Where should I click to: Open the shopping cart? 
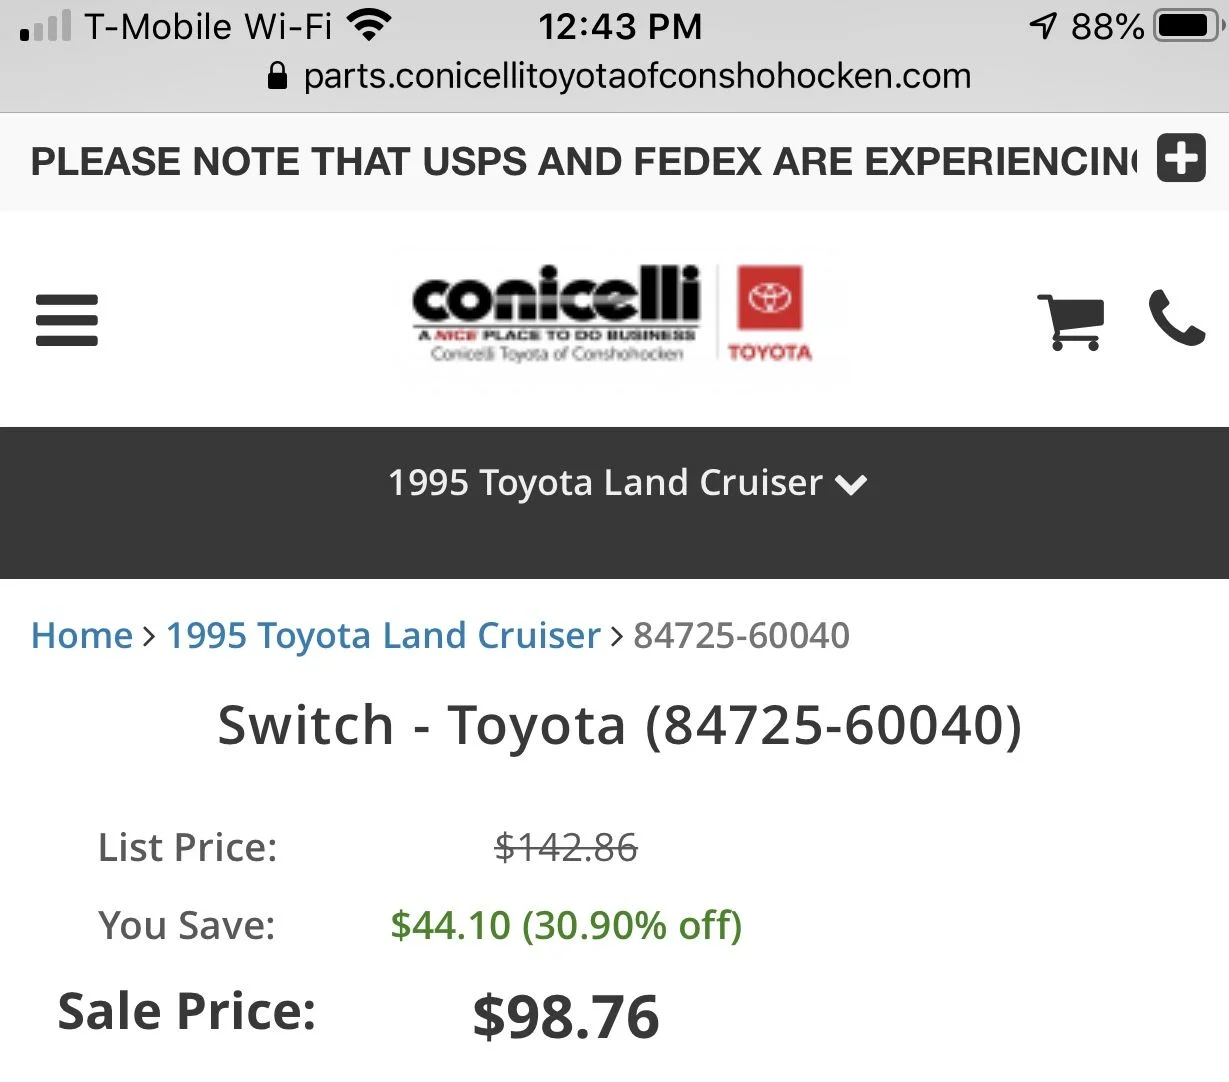click(1071, 321)
